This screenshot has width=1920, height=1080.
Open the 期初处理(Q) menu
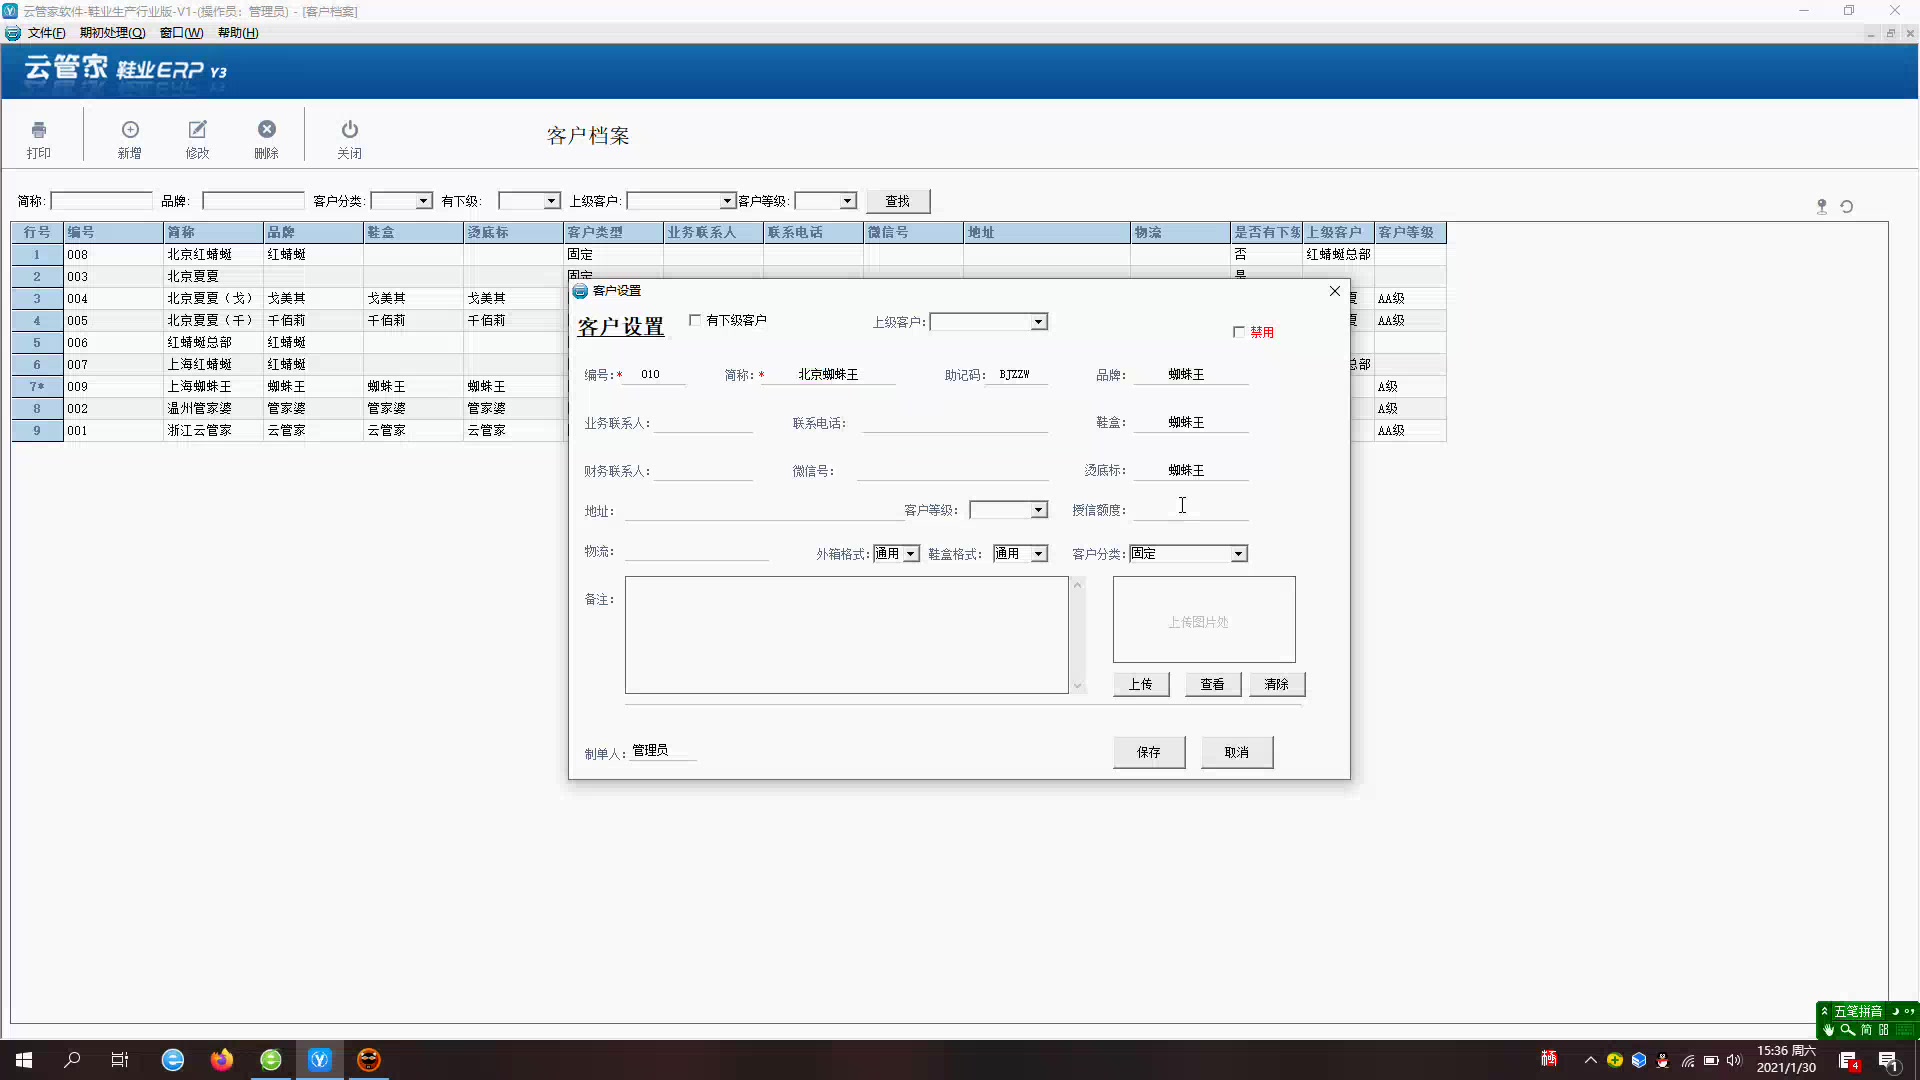111,32
